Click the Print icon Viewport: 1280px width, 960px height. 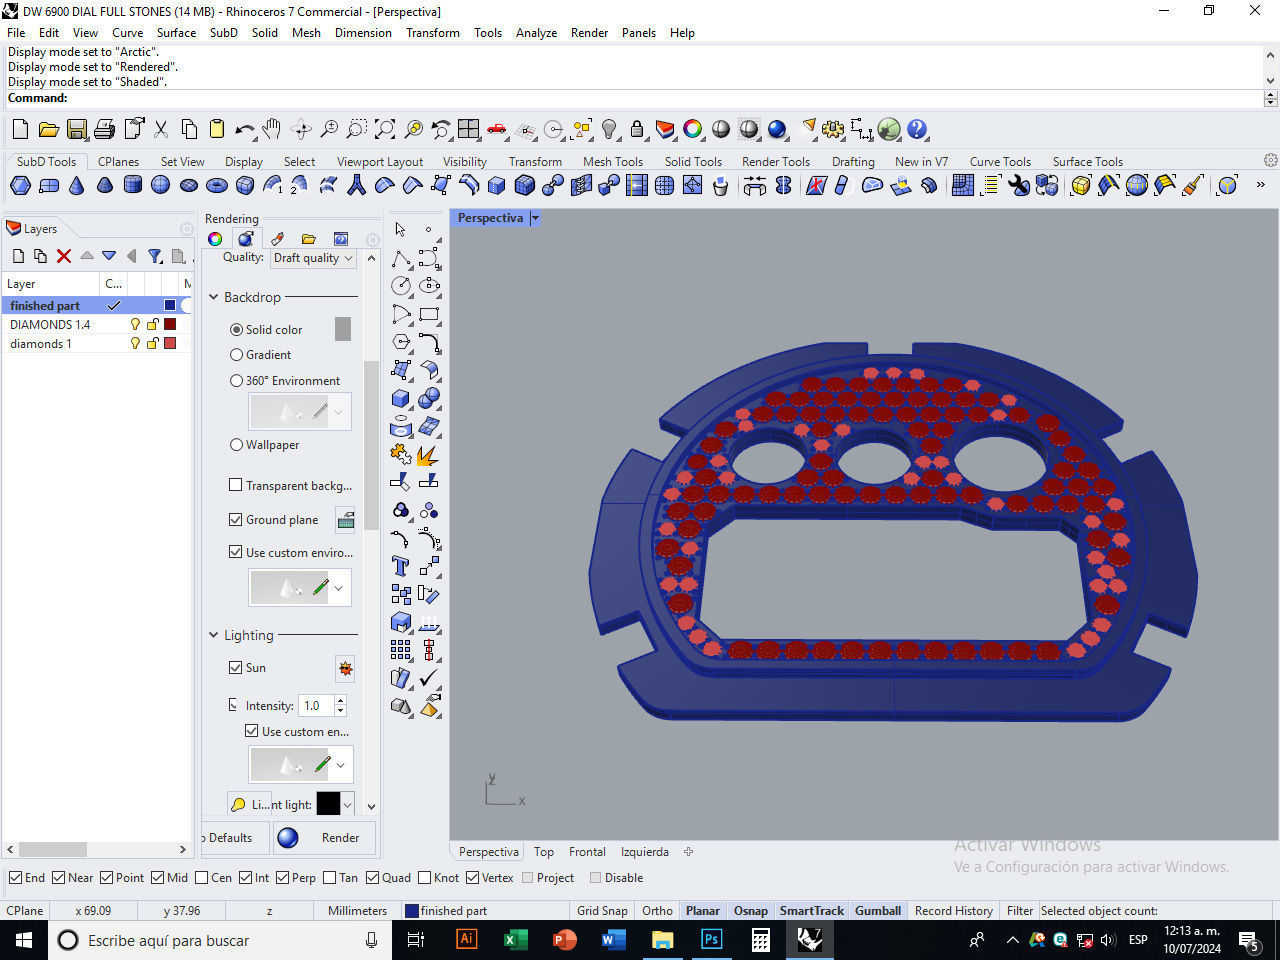(x=104, y=129)
